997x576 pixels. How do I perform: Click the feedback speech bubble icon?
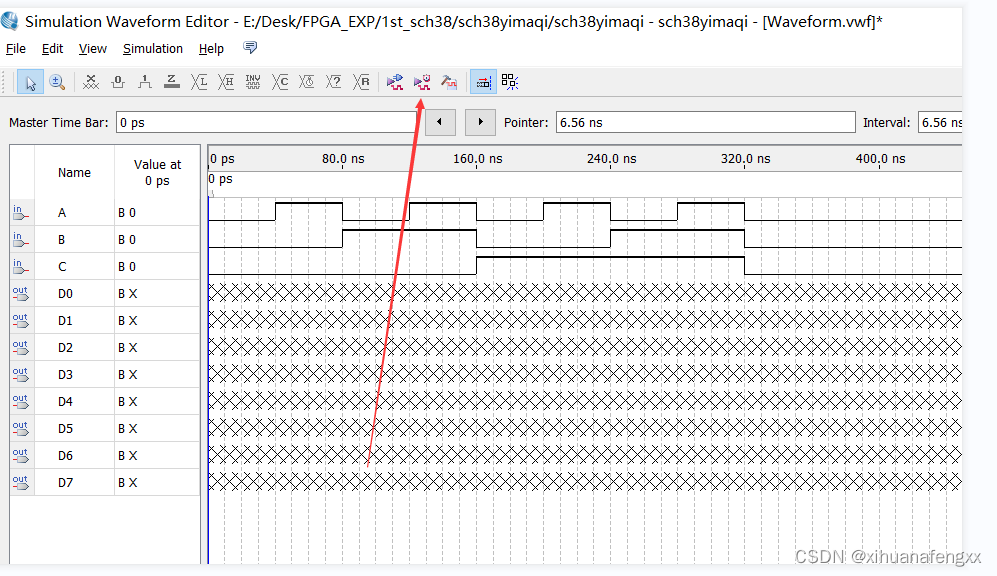coord(251,48)
